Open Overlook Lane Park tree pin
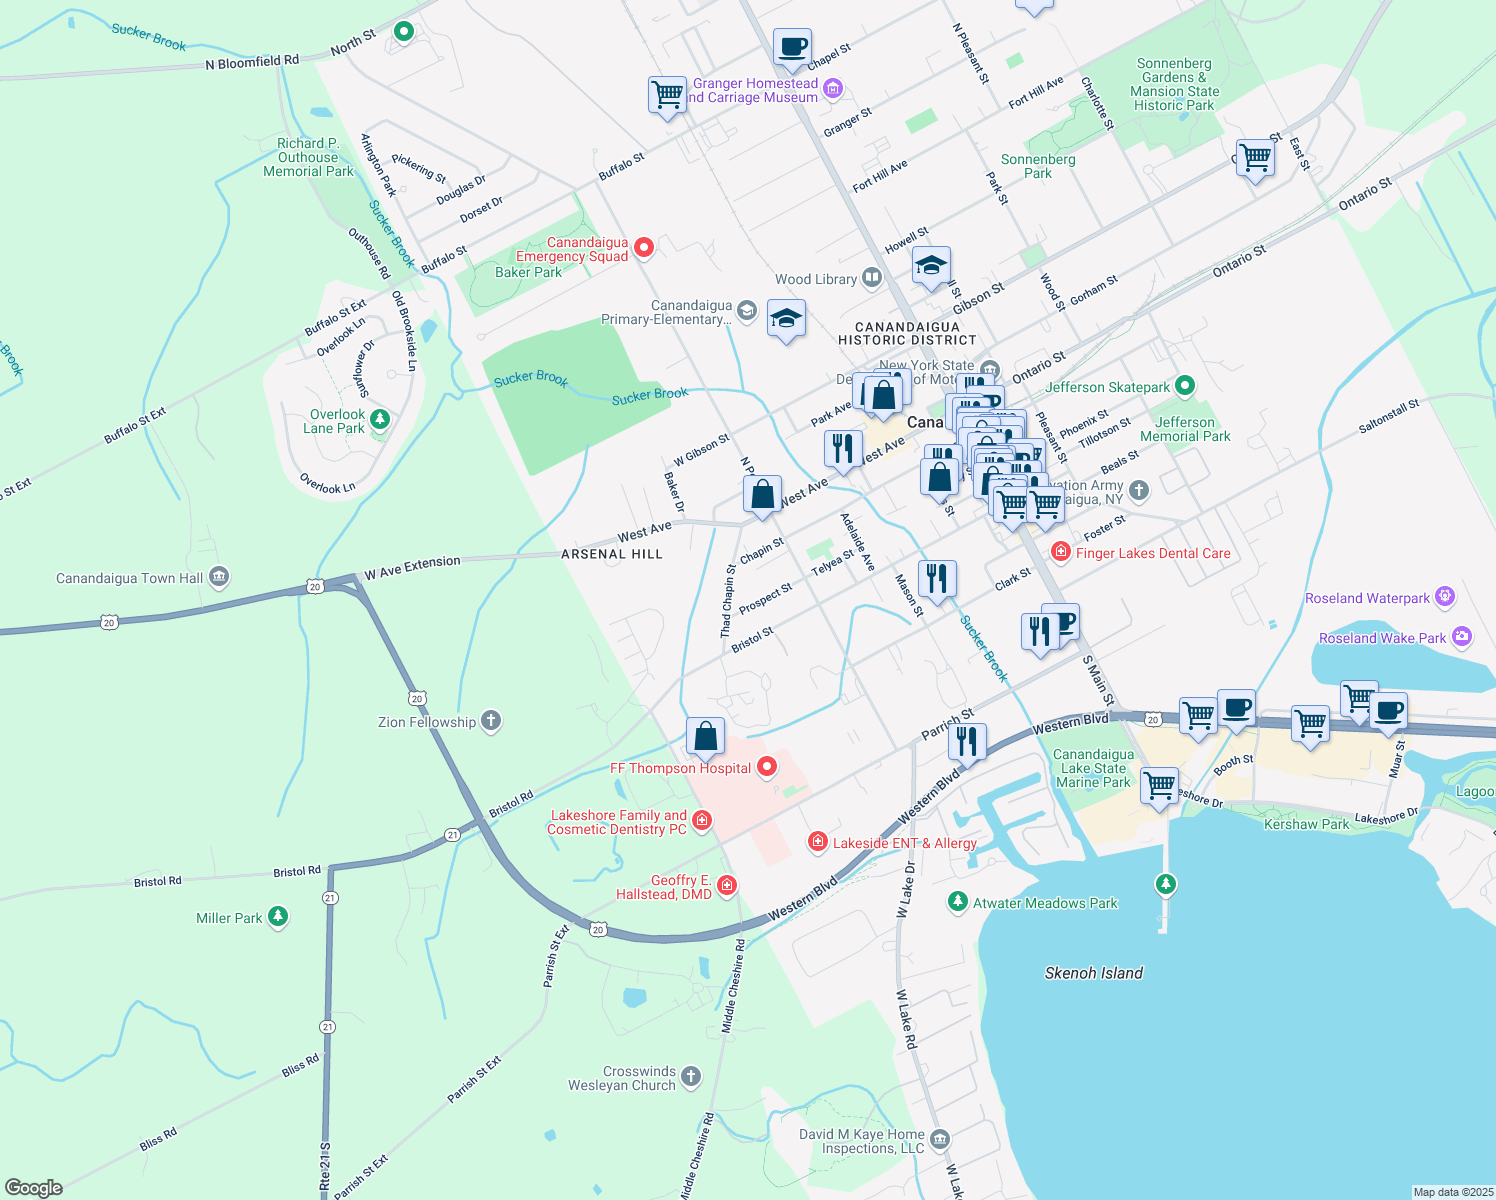1496x1200 pixels. click(379, 419)
